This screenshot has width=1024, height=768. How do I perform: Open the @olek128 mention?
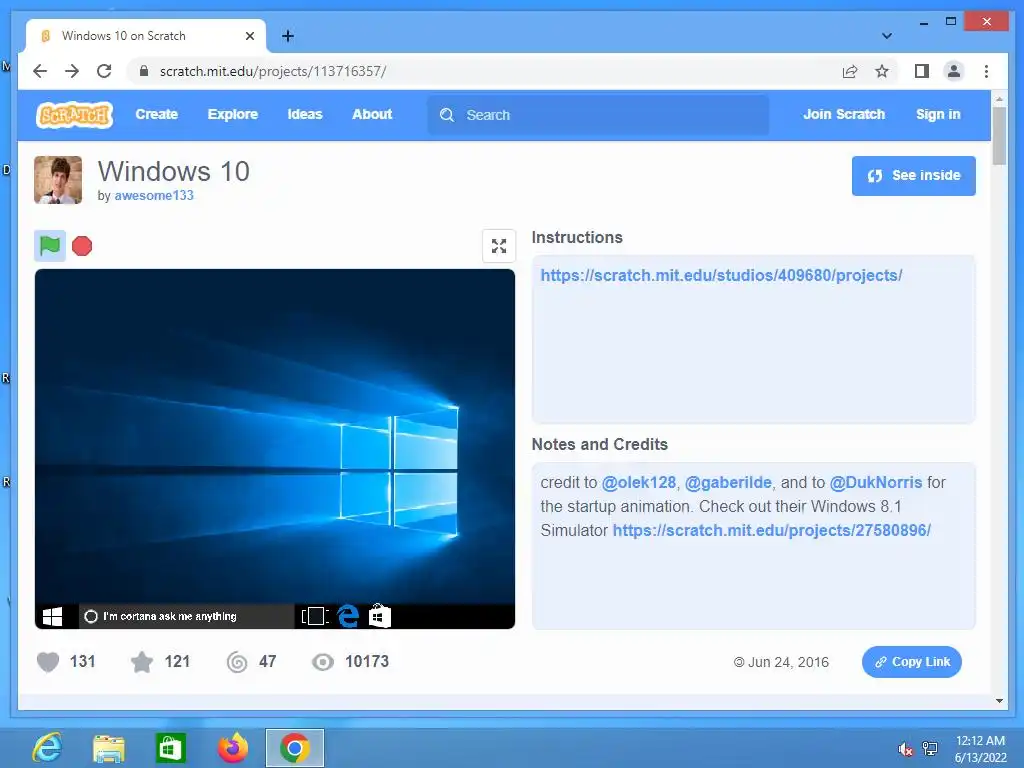[x=639, y=483]
